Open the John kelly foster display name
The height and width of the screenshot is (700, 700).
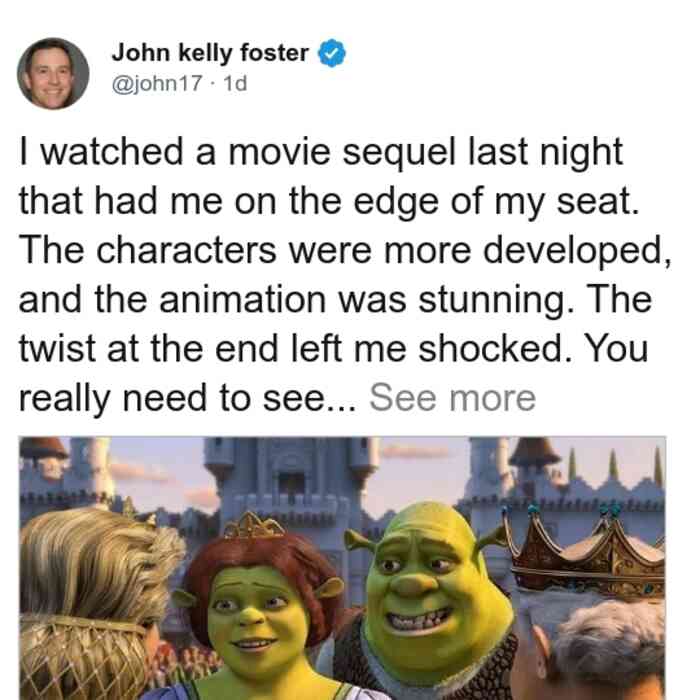210,53
